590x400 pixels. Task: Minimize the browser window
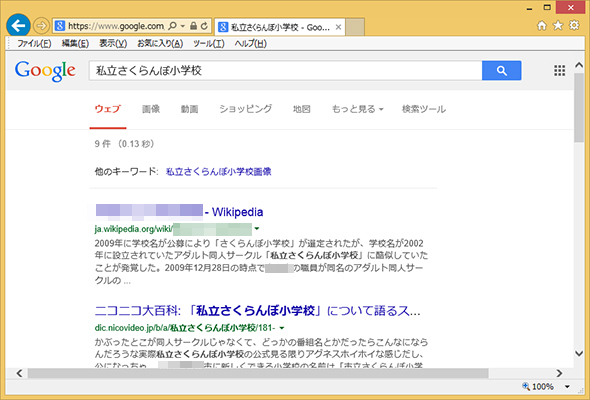[x=529, y=8]
